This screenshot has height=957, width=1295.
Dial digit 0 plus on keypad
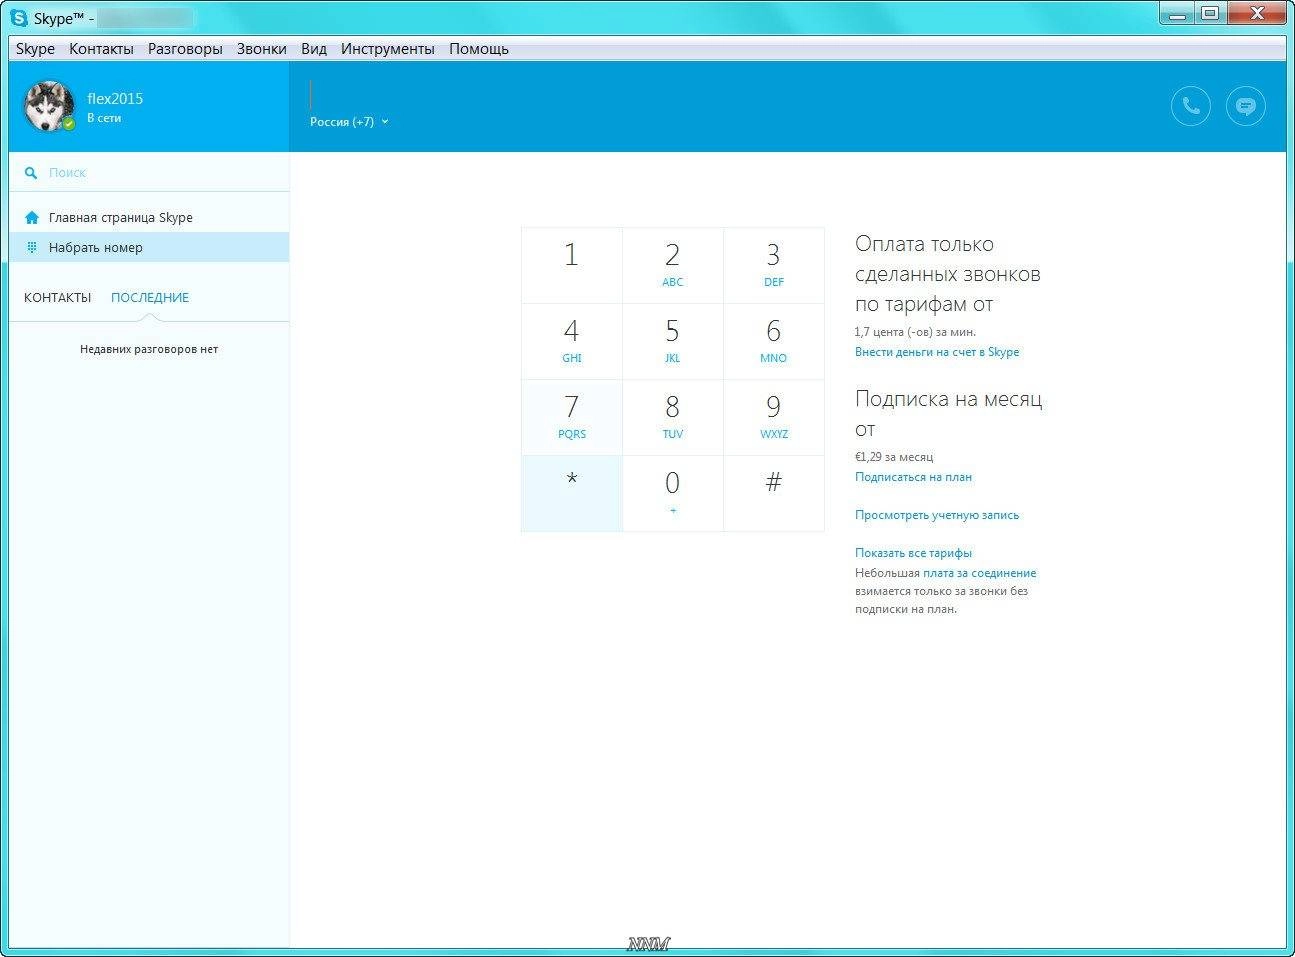tap(672, 493)
